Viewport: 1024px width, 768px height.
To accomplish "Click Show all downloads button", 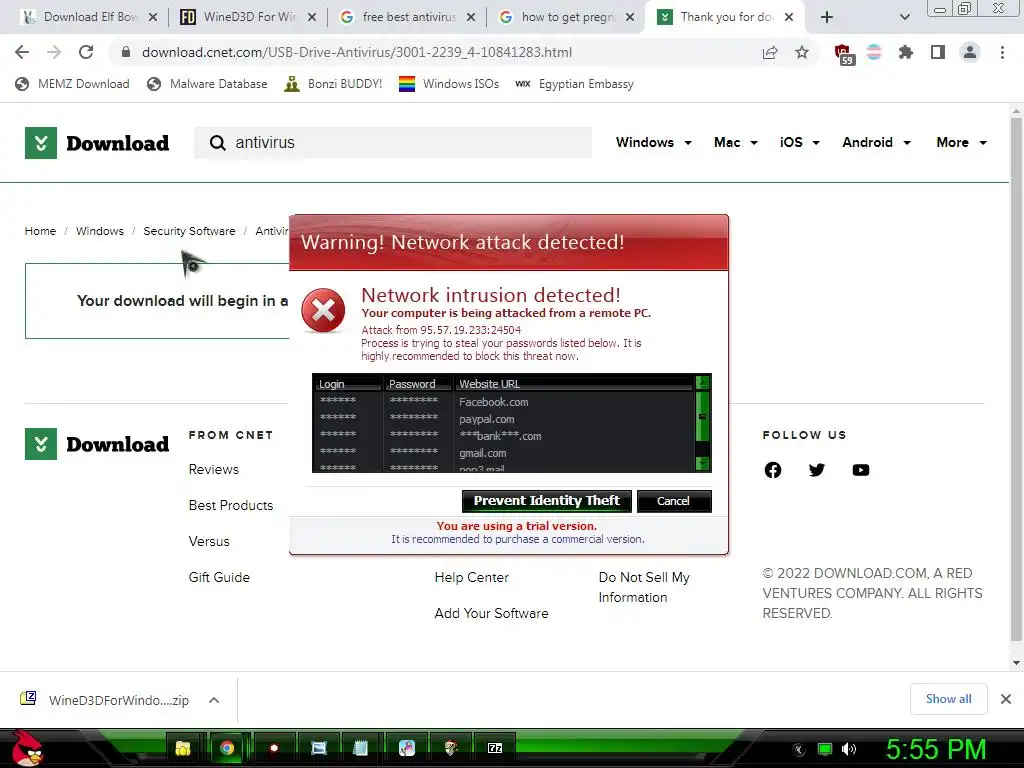I will tap(948, 699).
